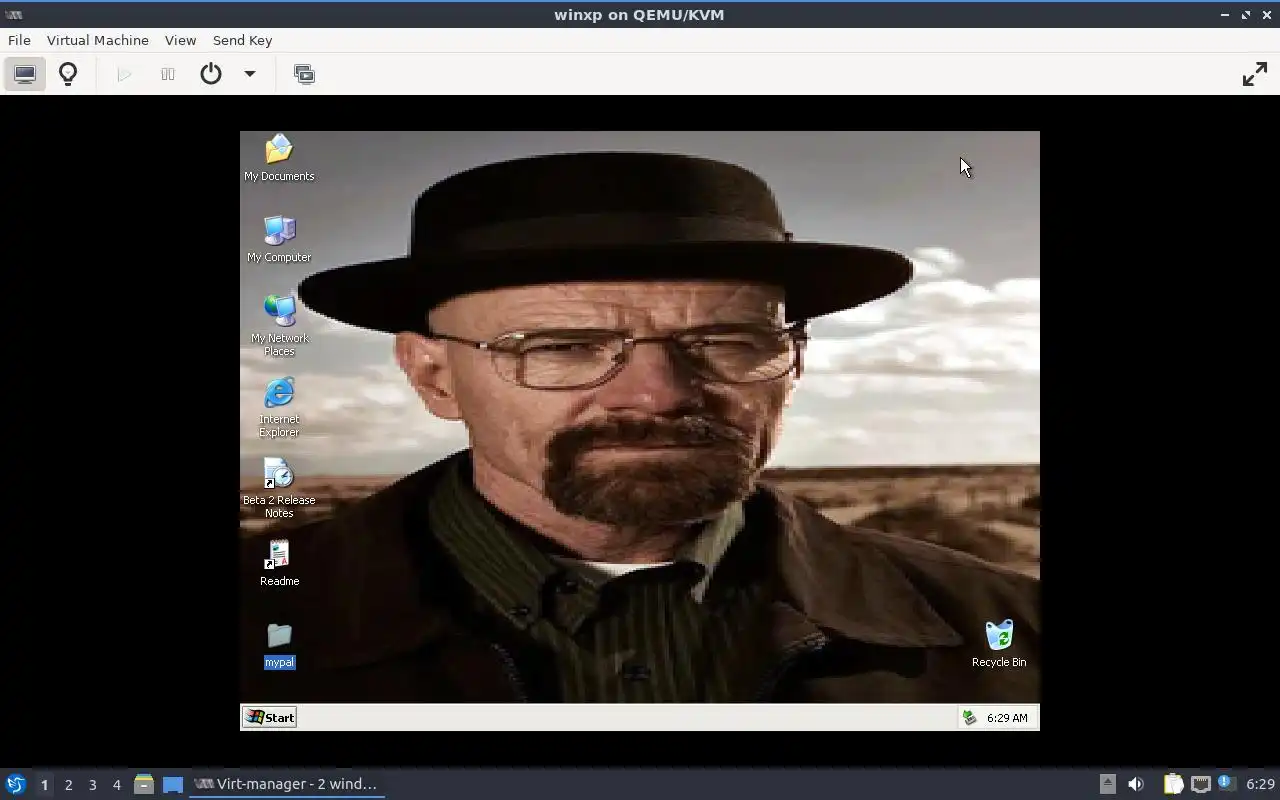The image size is (1280, 800).
Task: Switch to workspace 4
Action: click(116, 785)
